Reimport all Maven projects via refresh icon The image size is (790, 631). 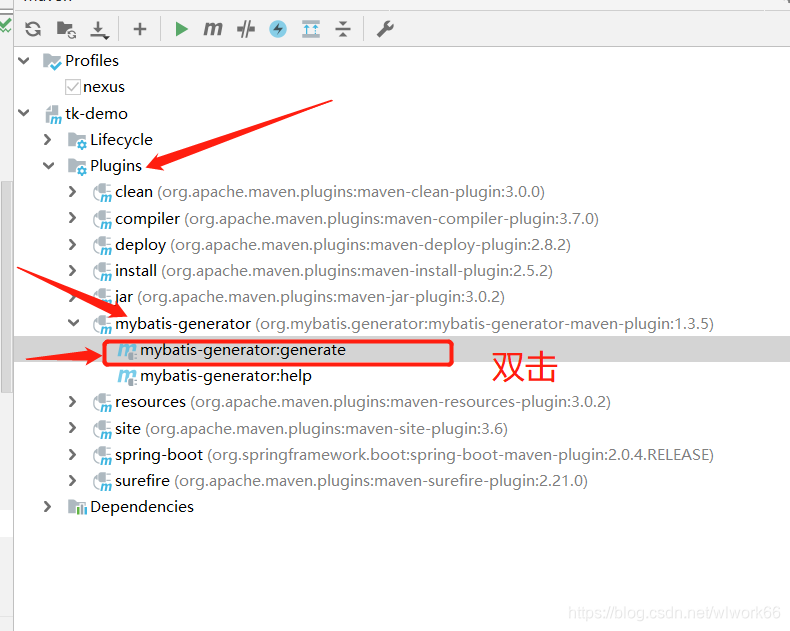(x=33, y=29)
